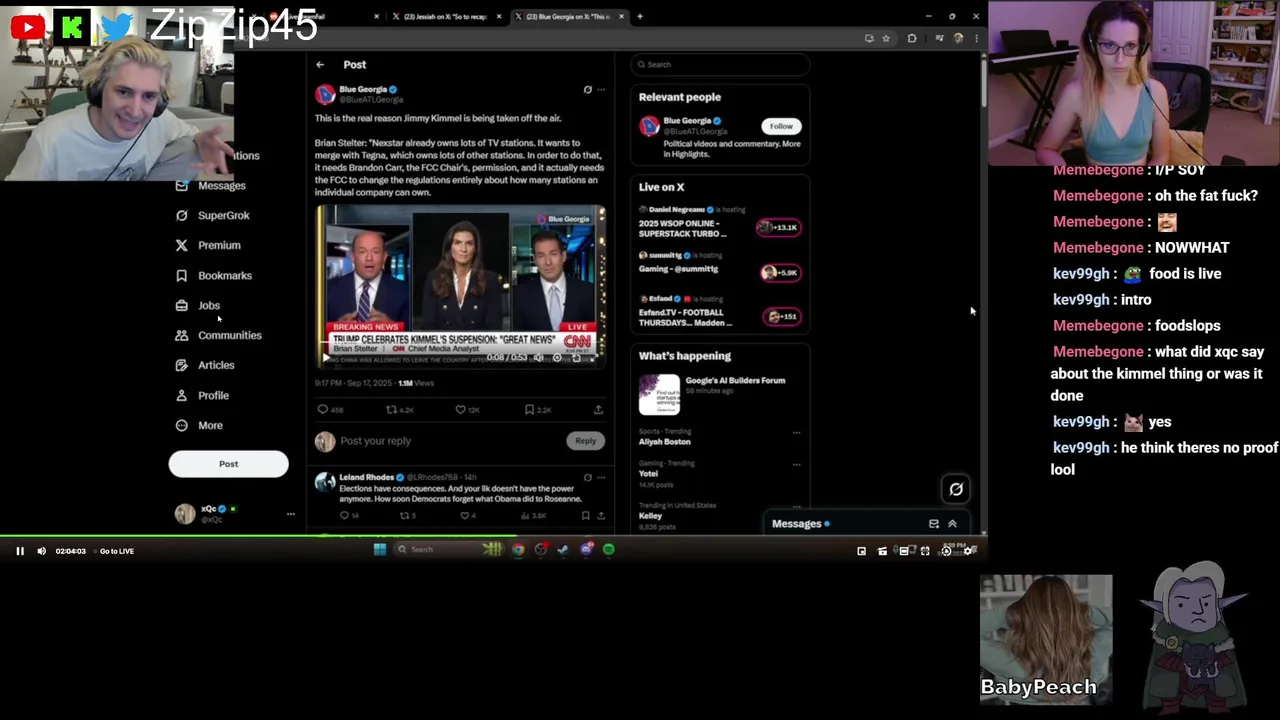Screen dimensions: 1280x720
Task: Open Chrome from the Windows taskbar
Action: point(518,549)
